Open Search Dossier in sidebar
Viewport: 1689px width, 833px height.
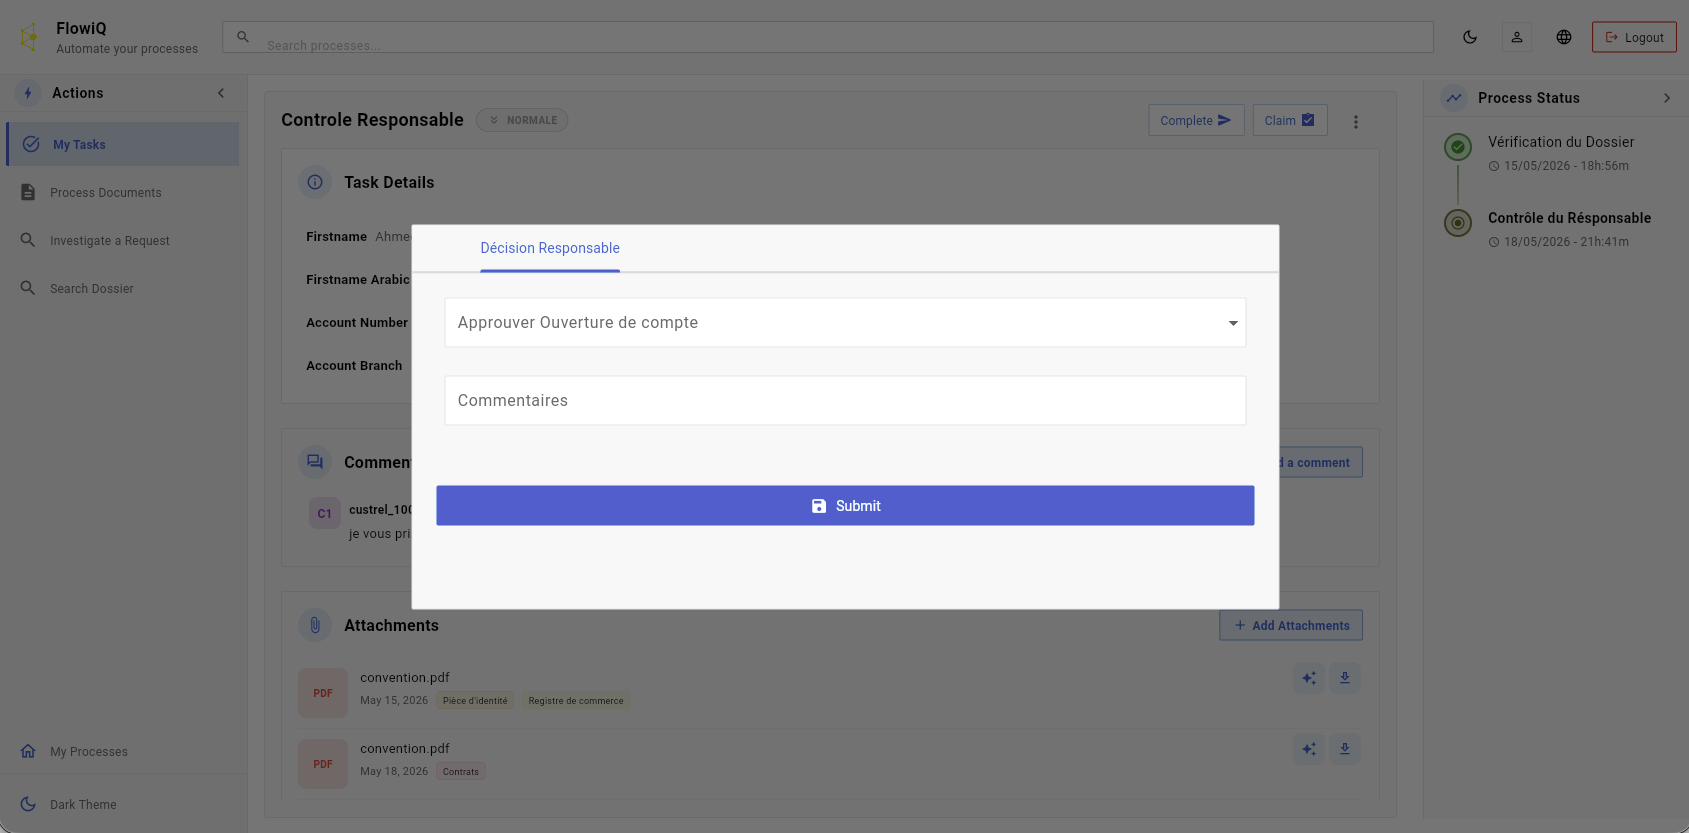tap(123, 288)
